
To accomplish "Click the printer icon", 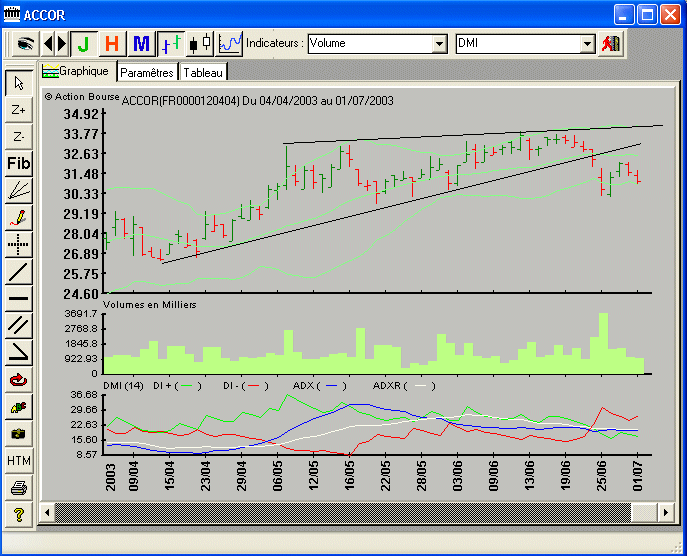I will 18,488.
